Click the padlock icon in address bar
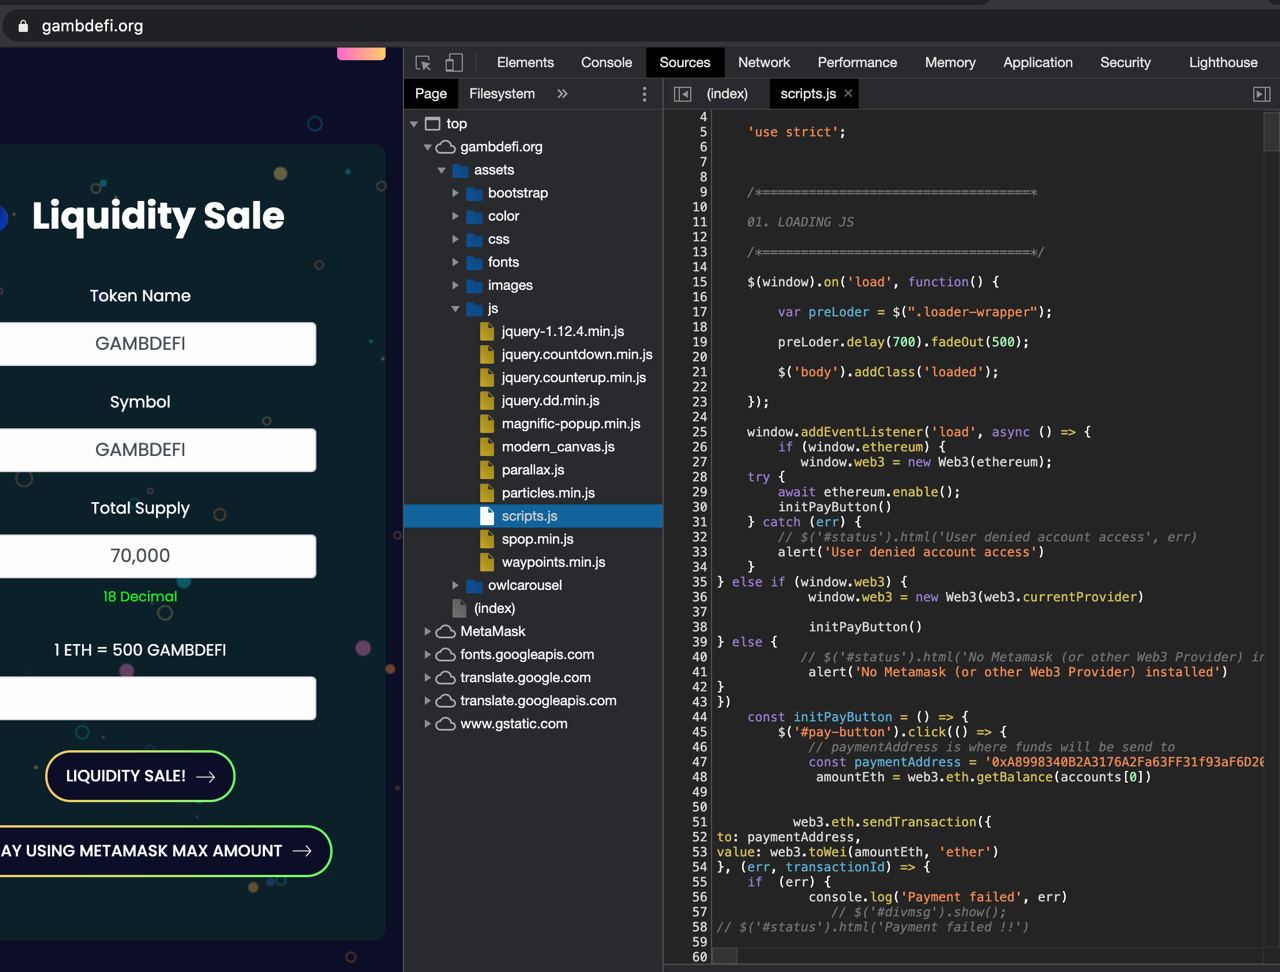1280x972 pixels. [x=23, y=26]
